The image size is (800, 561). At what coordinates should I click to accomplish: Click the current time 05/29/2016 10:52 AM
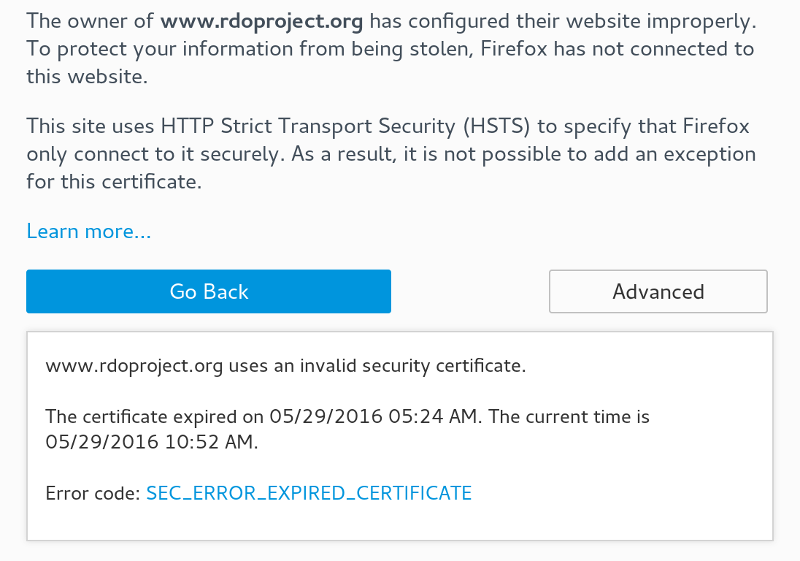(152, 442)
